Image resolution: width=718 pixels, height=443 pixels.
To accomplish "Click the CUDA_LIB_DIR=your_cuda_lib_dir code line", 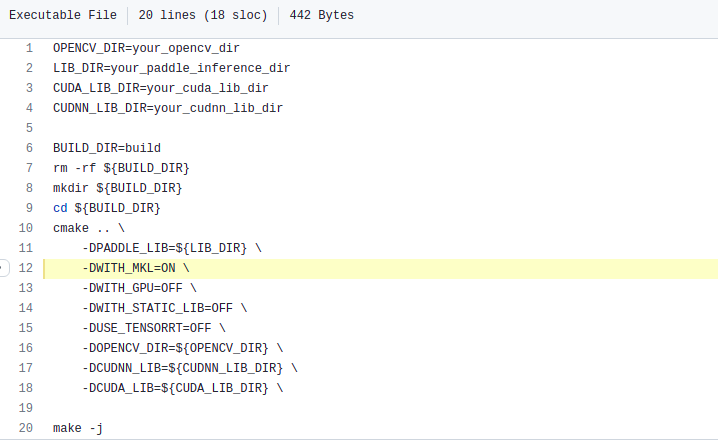I will [161, 88].
